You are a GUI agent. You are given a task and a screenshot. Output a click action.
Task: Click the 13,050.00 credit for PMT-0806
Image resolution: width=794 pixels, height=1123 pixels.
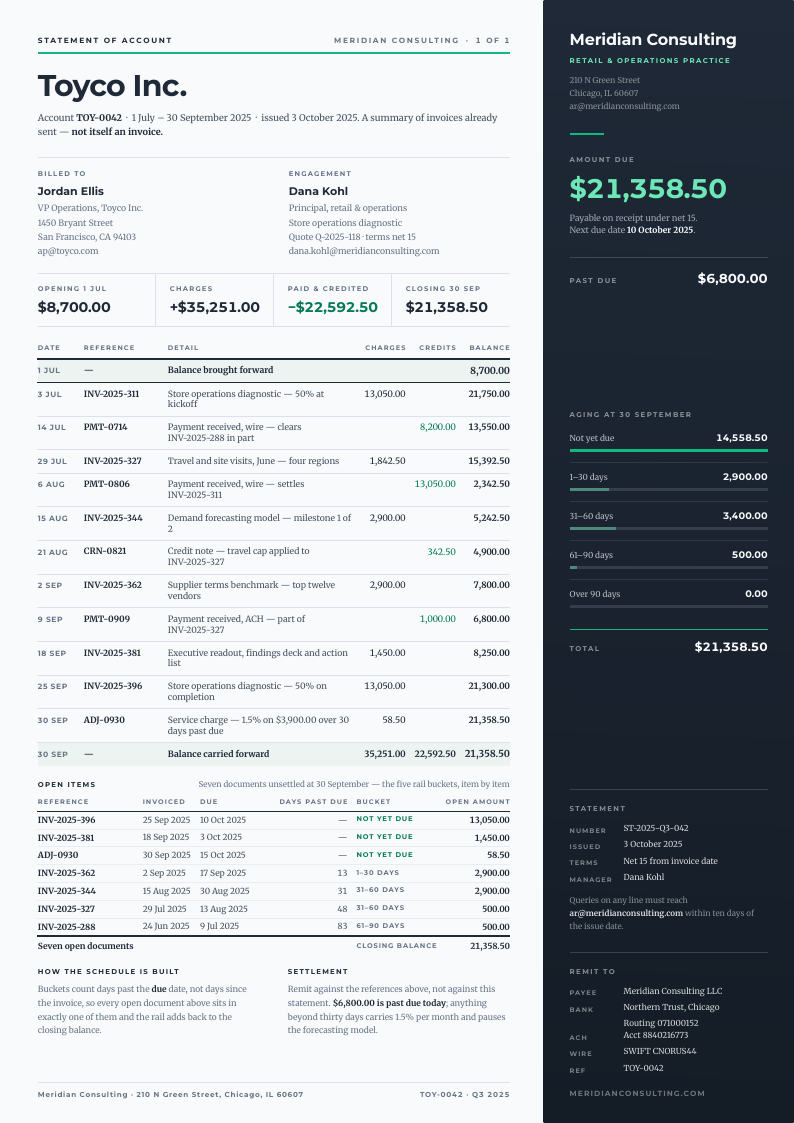pyautogui.click(x=435, y=484)
